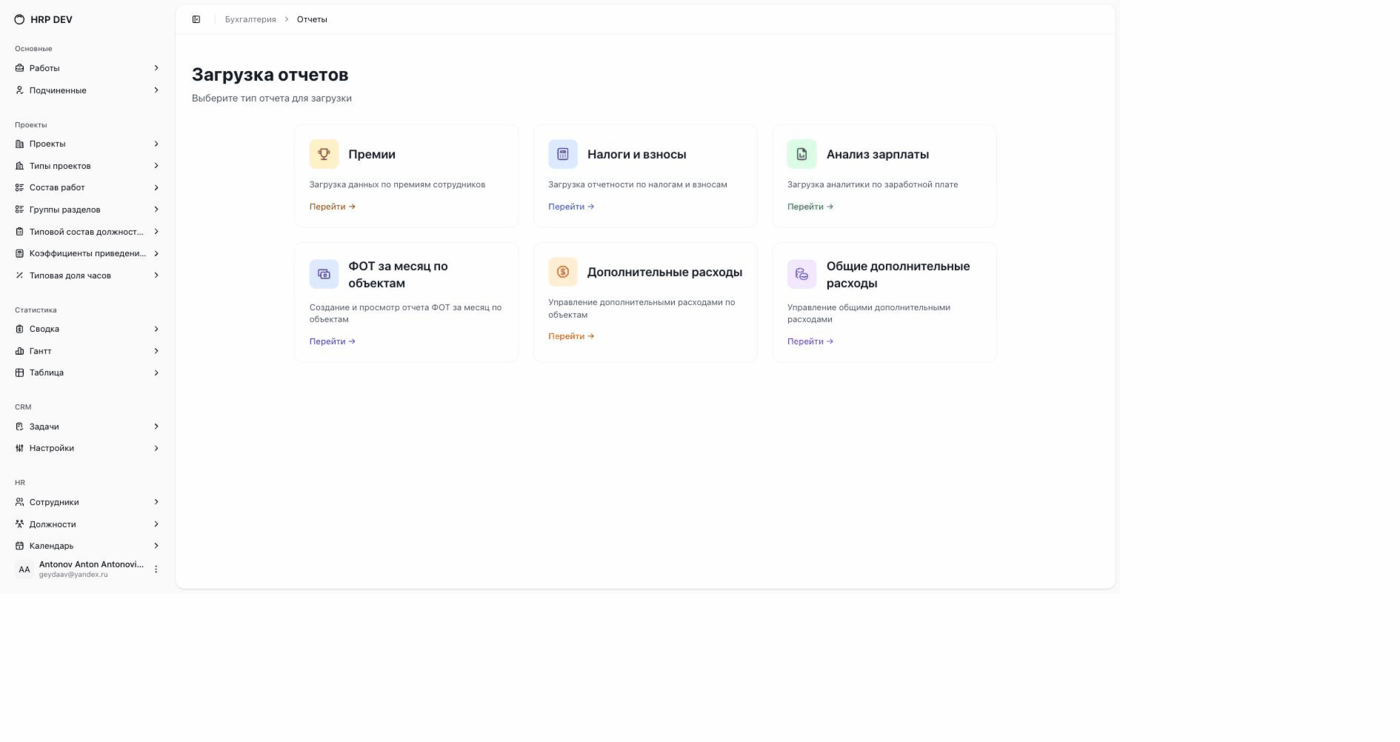Open the Сотрудники menu item
This screenshot has width=1400, height=742.
[88, 502]
